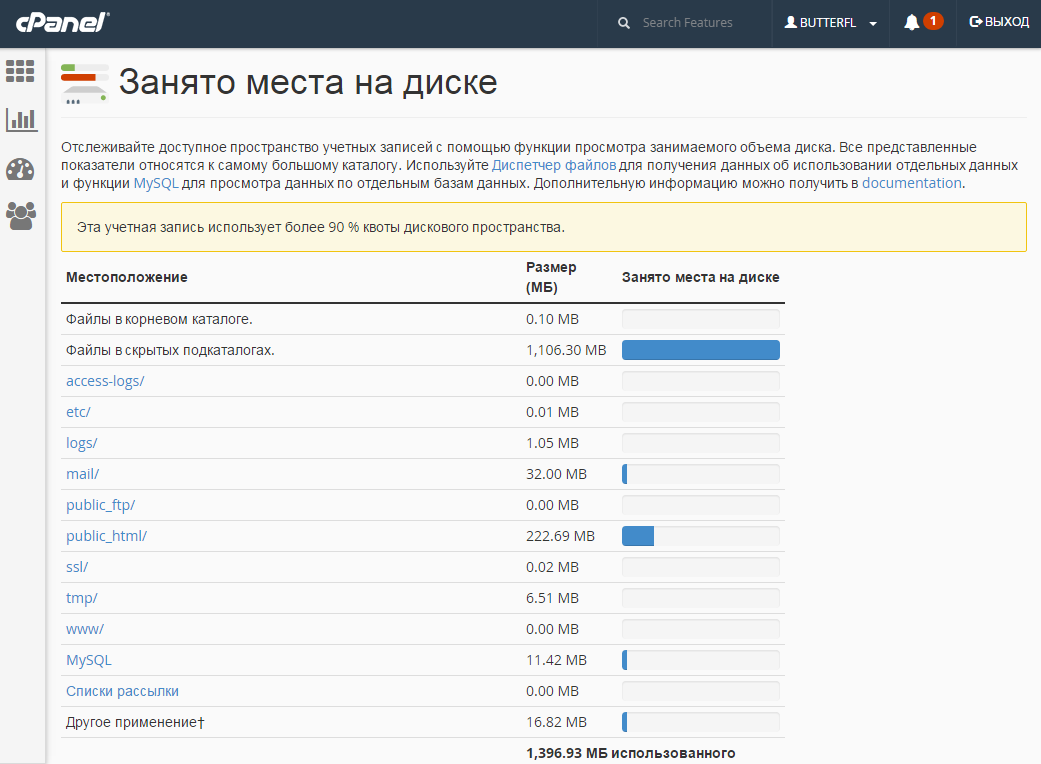Open the MySQL link in description text
Screen dimensions: 1041x764
155,183
